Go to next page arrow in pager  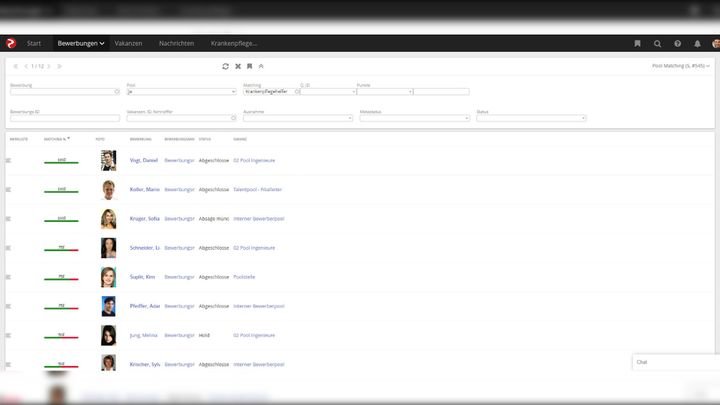(49, 66)
